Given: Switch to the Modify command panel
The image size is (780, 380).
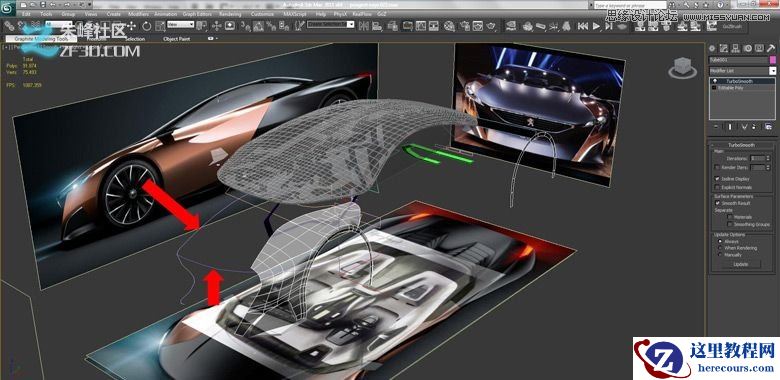Looking at the screenshot, I should 724,48.
